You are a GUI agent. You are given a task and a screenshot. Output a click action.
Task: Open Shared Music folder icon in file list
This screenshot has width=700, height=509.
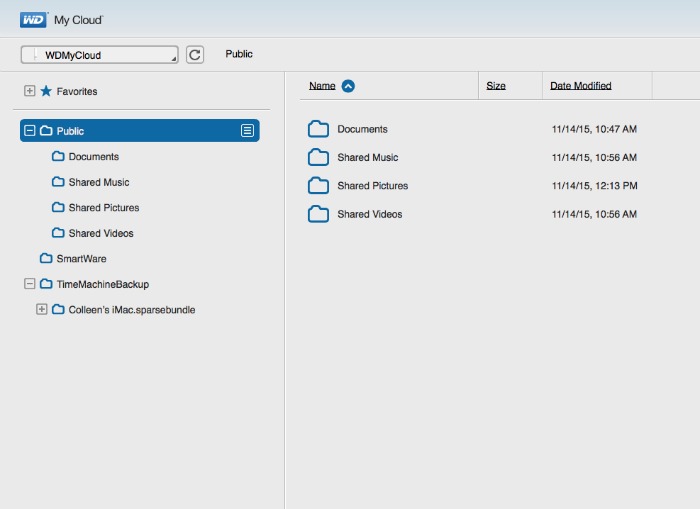318,157
